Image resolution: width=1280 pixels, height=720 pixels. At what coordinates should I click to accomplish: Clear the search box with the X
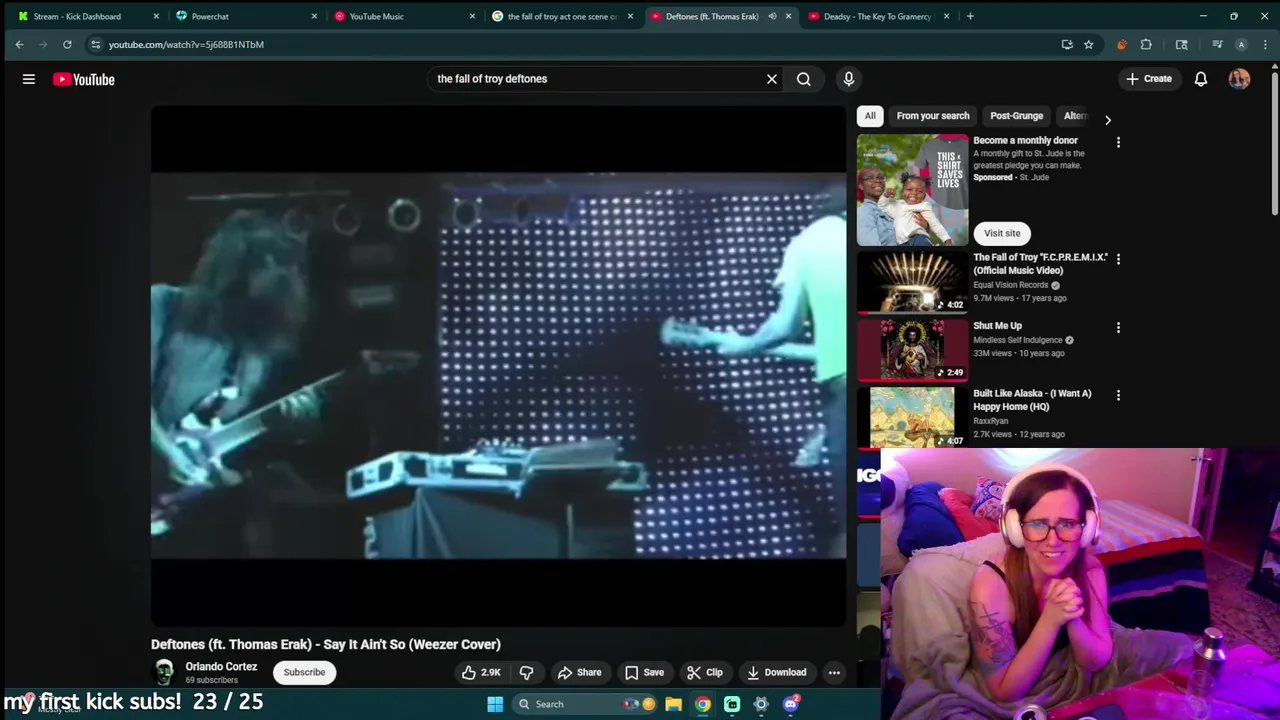pyautogui.click(x=772, y=79)
